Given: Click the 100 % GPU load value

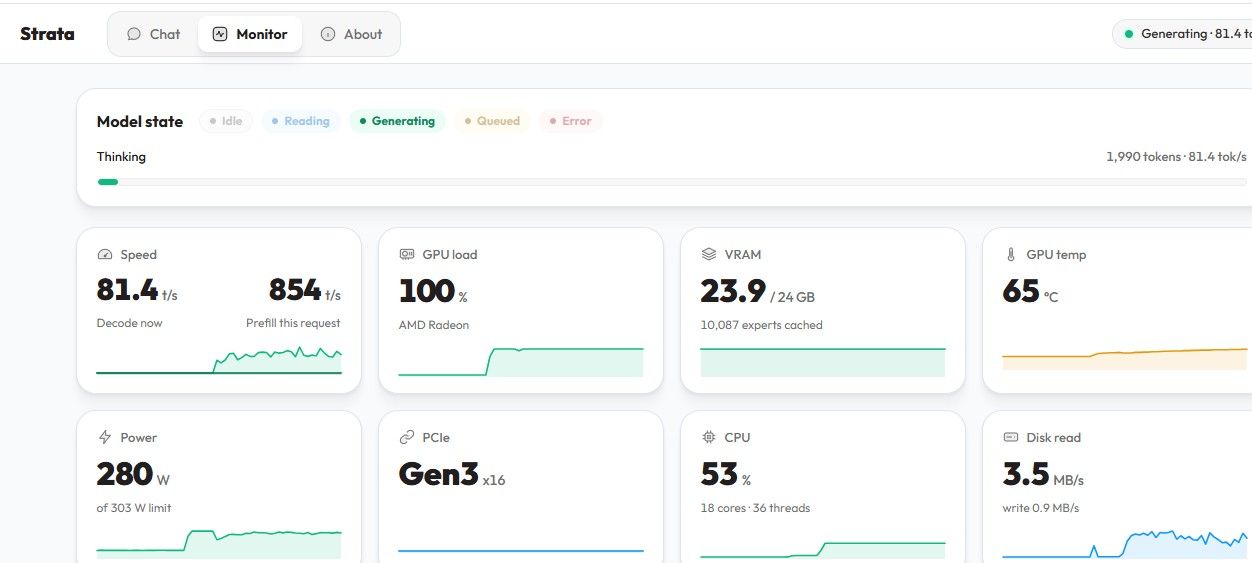Looking at the screenshot, I should [x=433, y=291].
